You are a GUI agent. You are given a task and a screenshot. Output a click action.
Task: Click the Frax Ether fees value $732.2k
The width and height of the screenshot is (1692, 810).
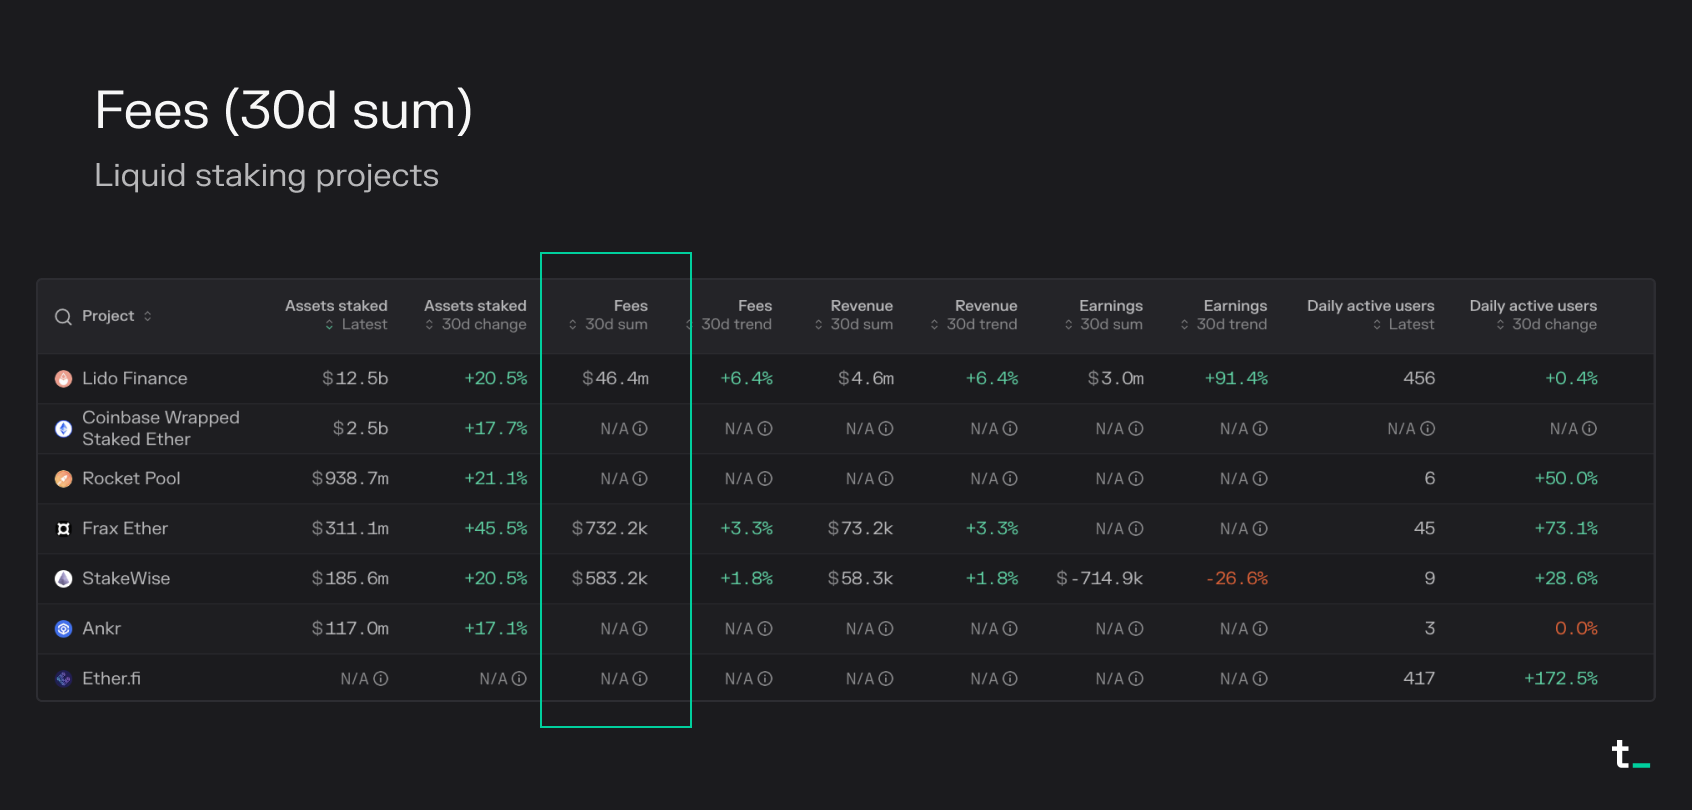610,529
